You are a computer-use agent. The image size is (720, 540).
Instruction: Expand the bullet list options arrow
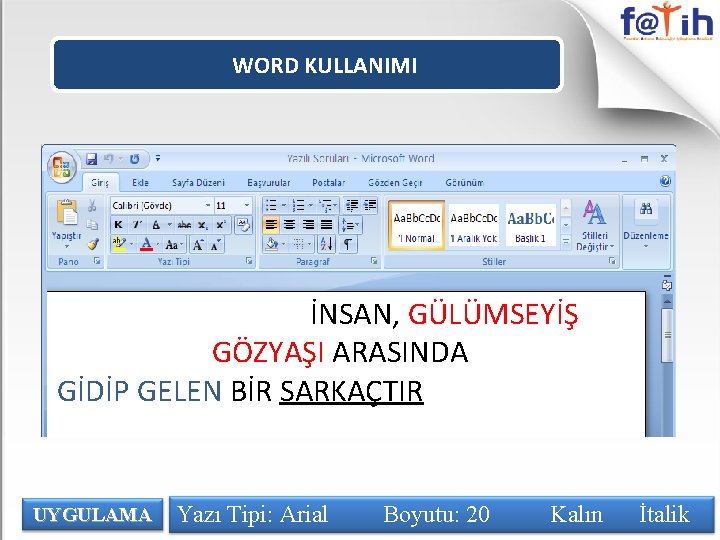pos(284,205)
